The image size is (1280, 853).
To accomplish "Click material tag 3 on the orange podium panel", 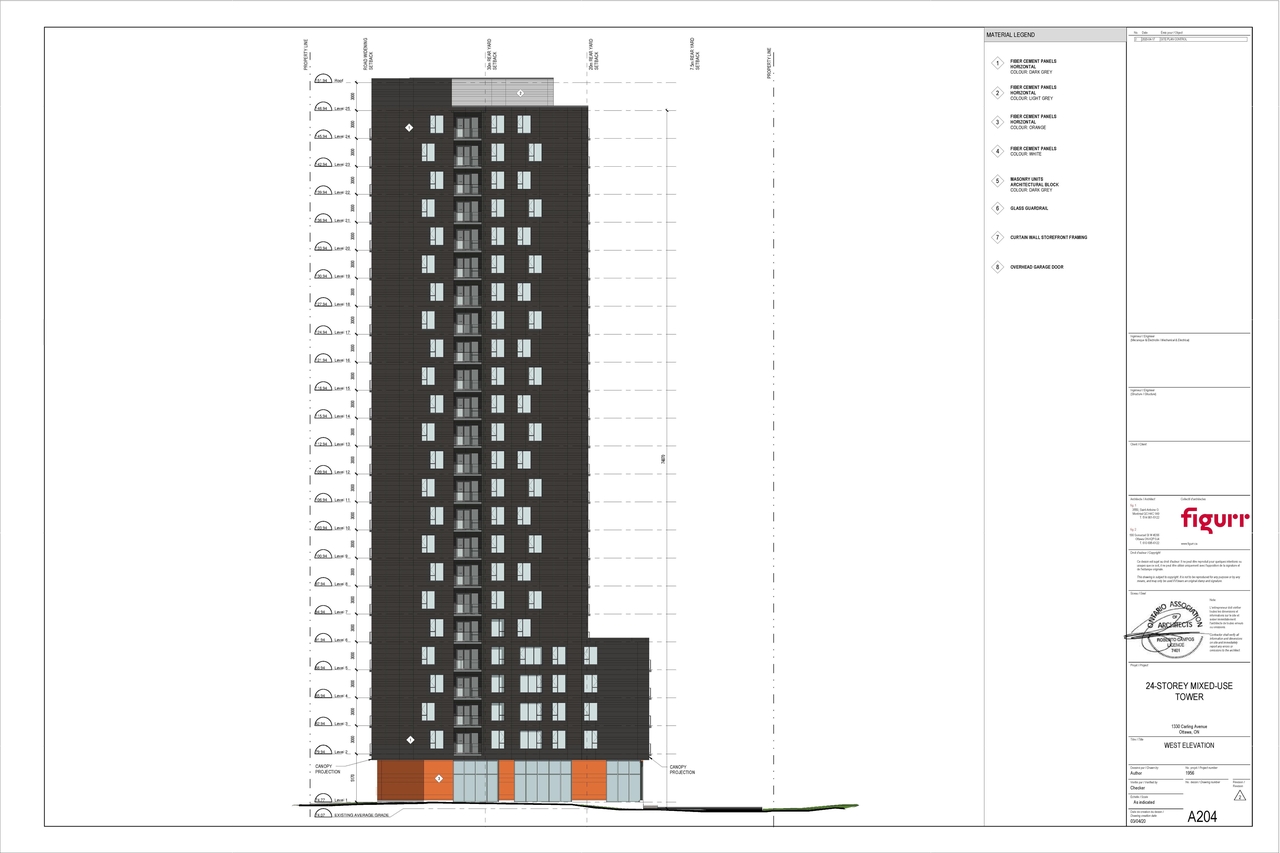I will coord(438,777).
